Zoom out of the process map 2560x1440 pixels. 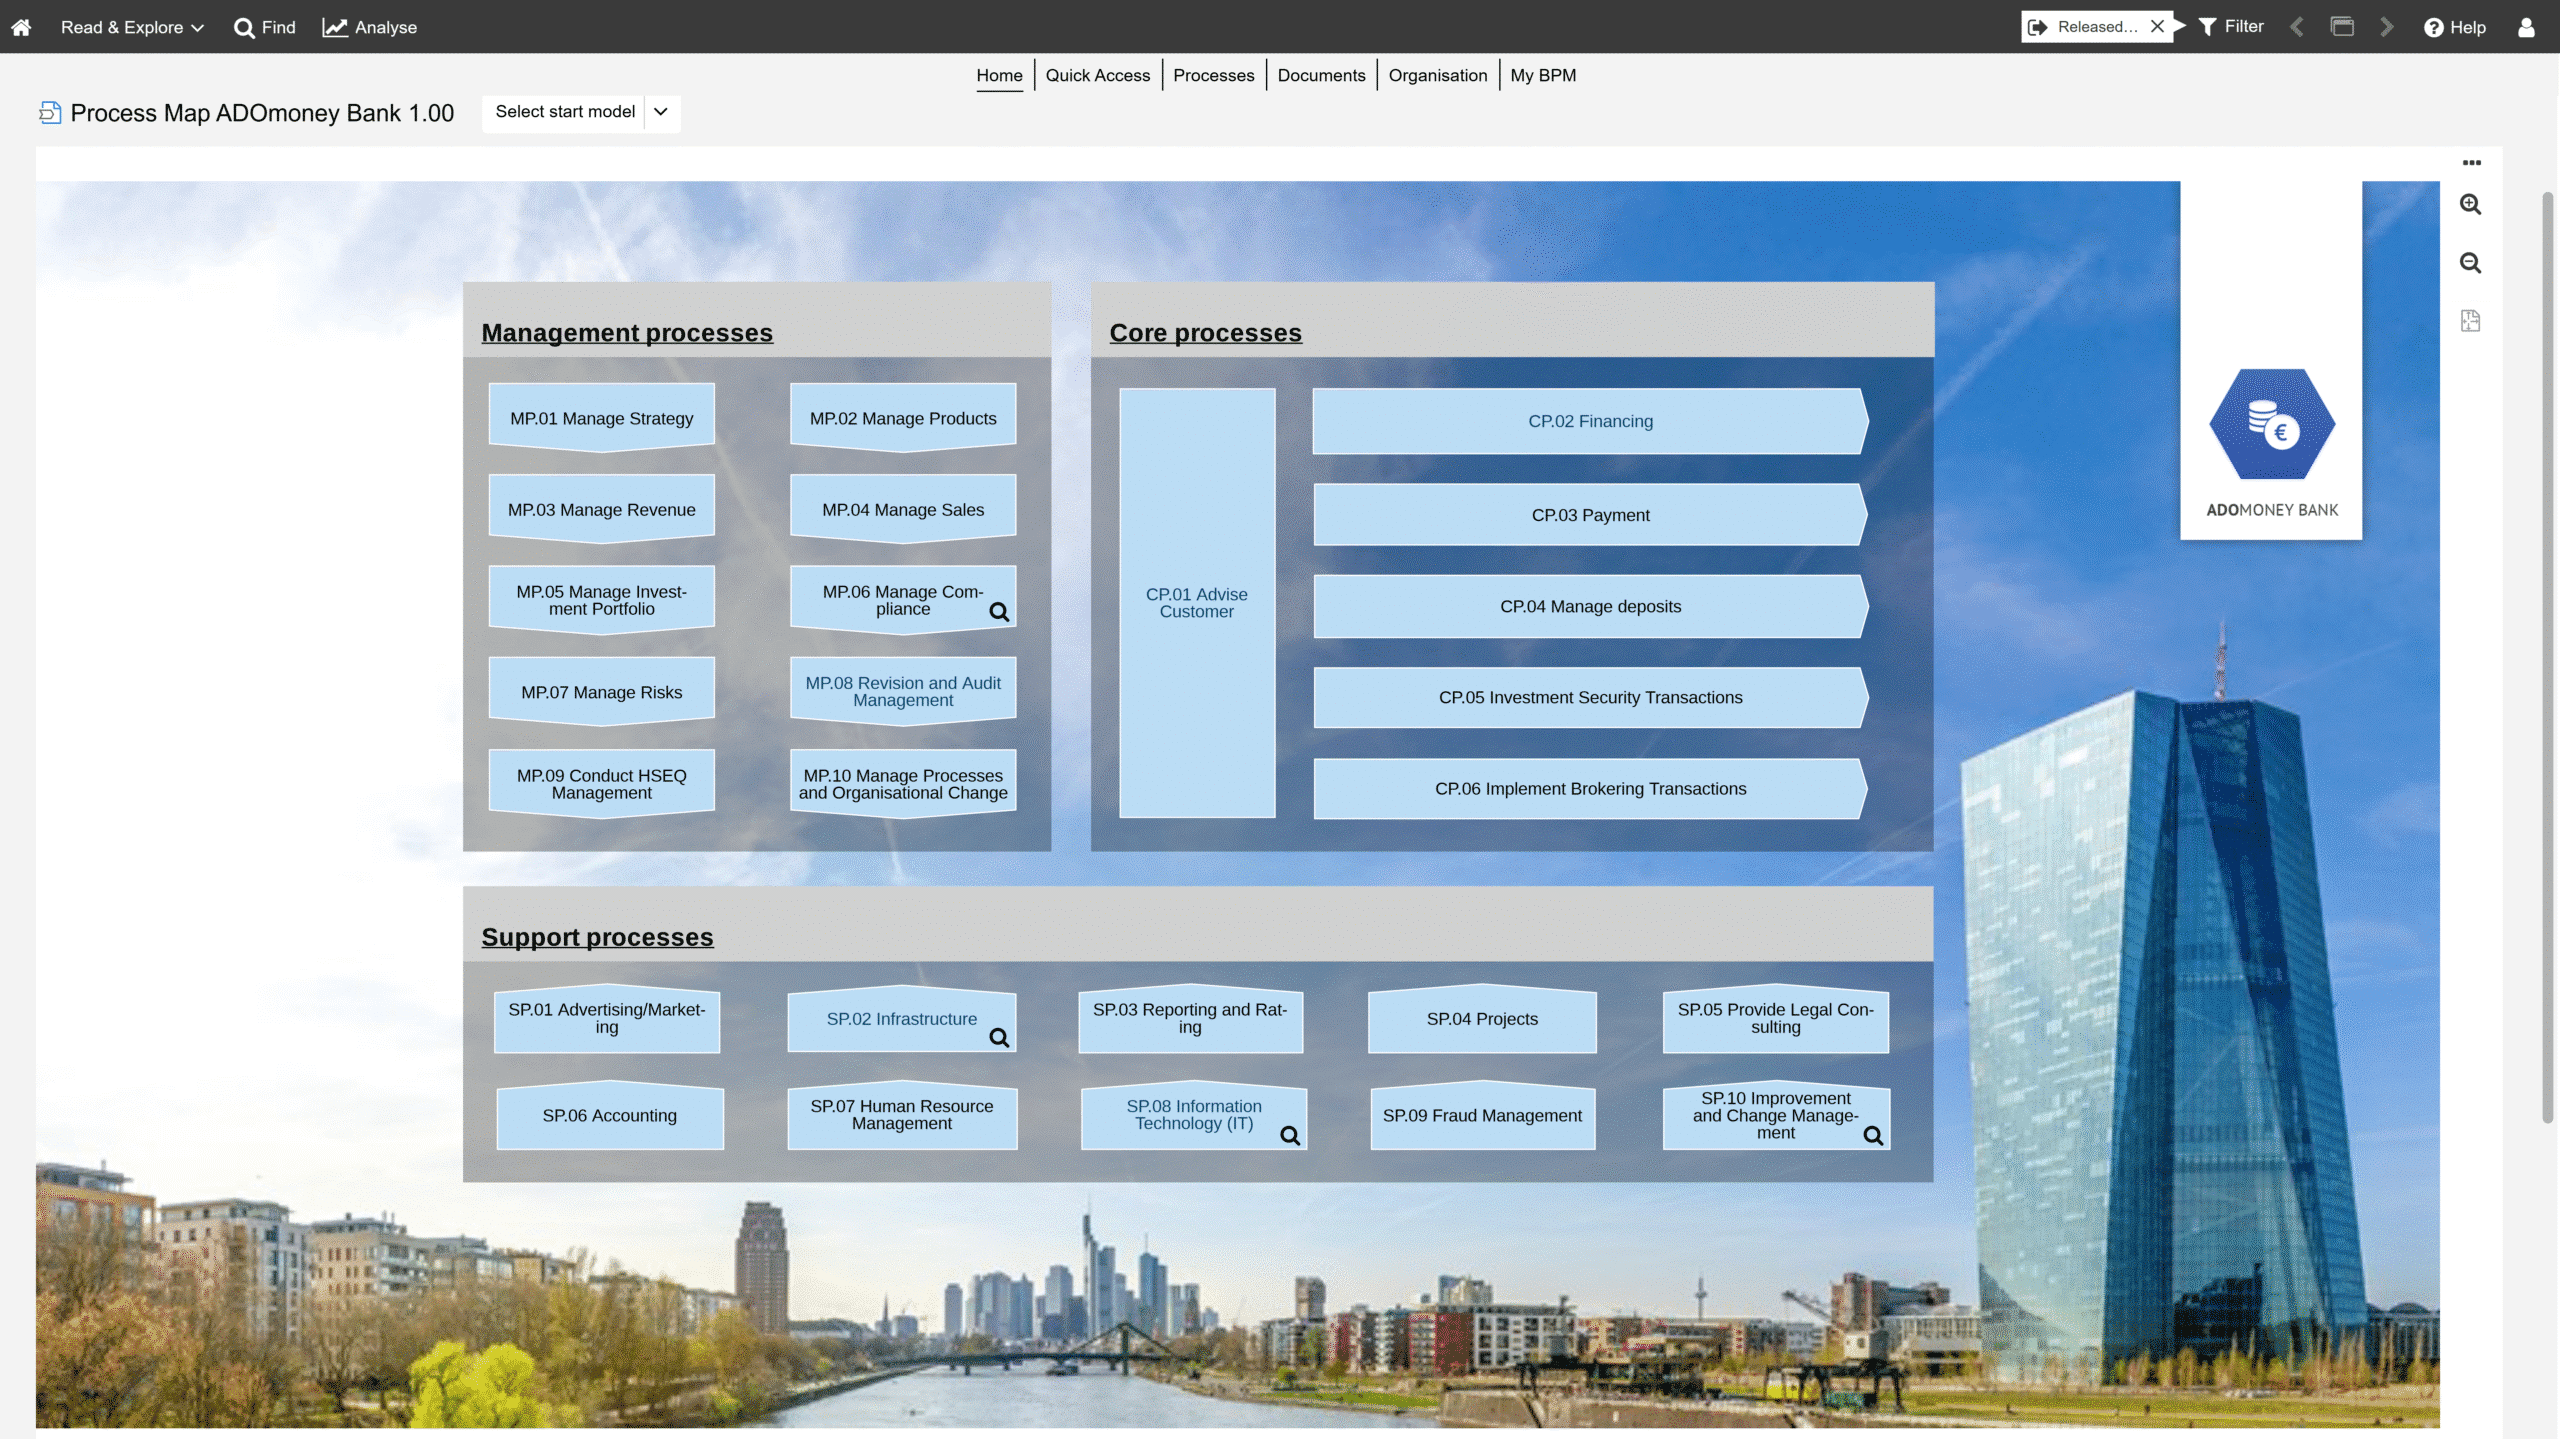(2470, 263)
